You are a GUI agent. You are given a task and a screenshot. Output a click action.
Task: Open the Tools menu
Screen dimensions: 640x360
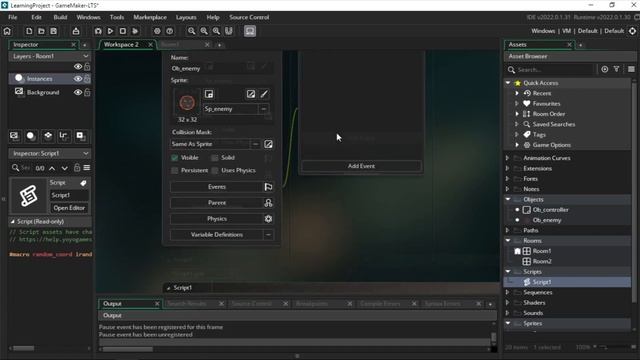pyautogui.click(x=117, y=17)
